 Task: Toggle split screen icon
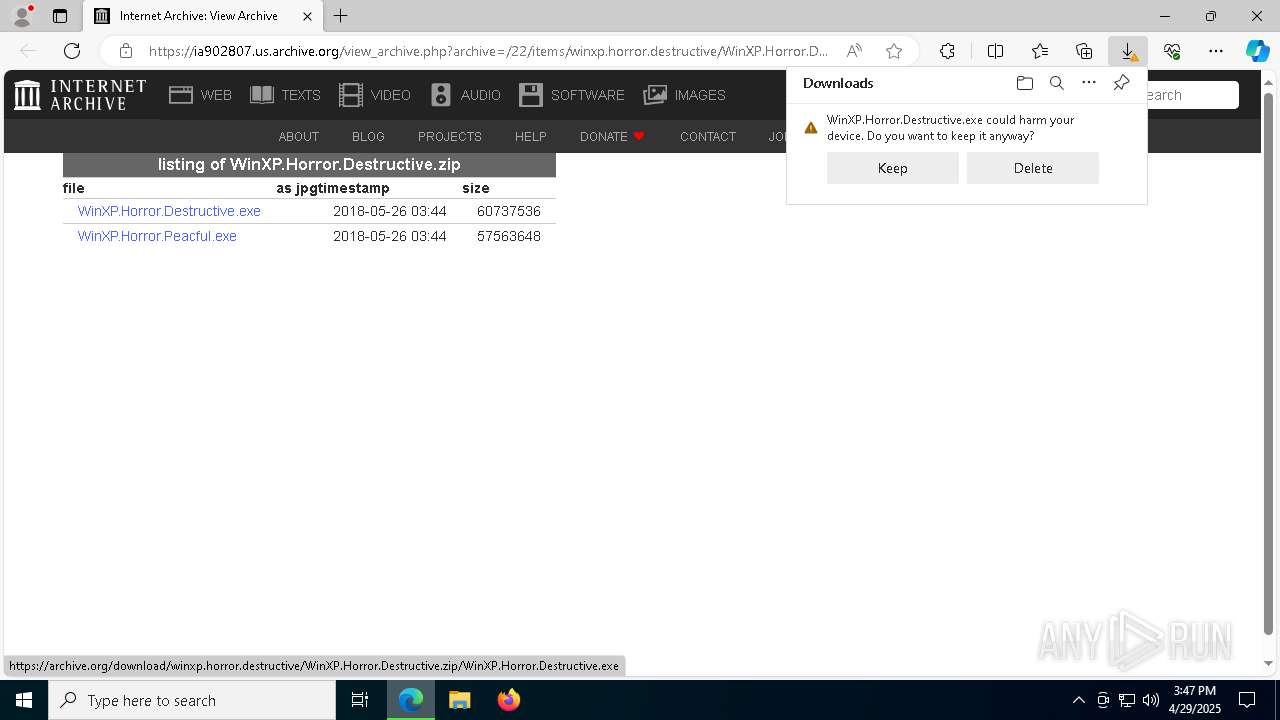(x=995, y=51)
